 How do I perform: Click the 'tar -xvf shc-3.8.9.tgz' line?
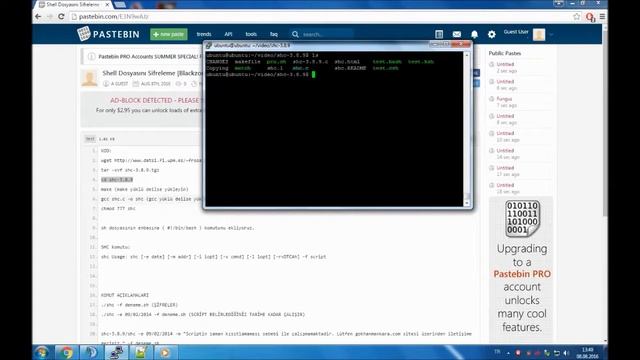click(130, 170)
